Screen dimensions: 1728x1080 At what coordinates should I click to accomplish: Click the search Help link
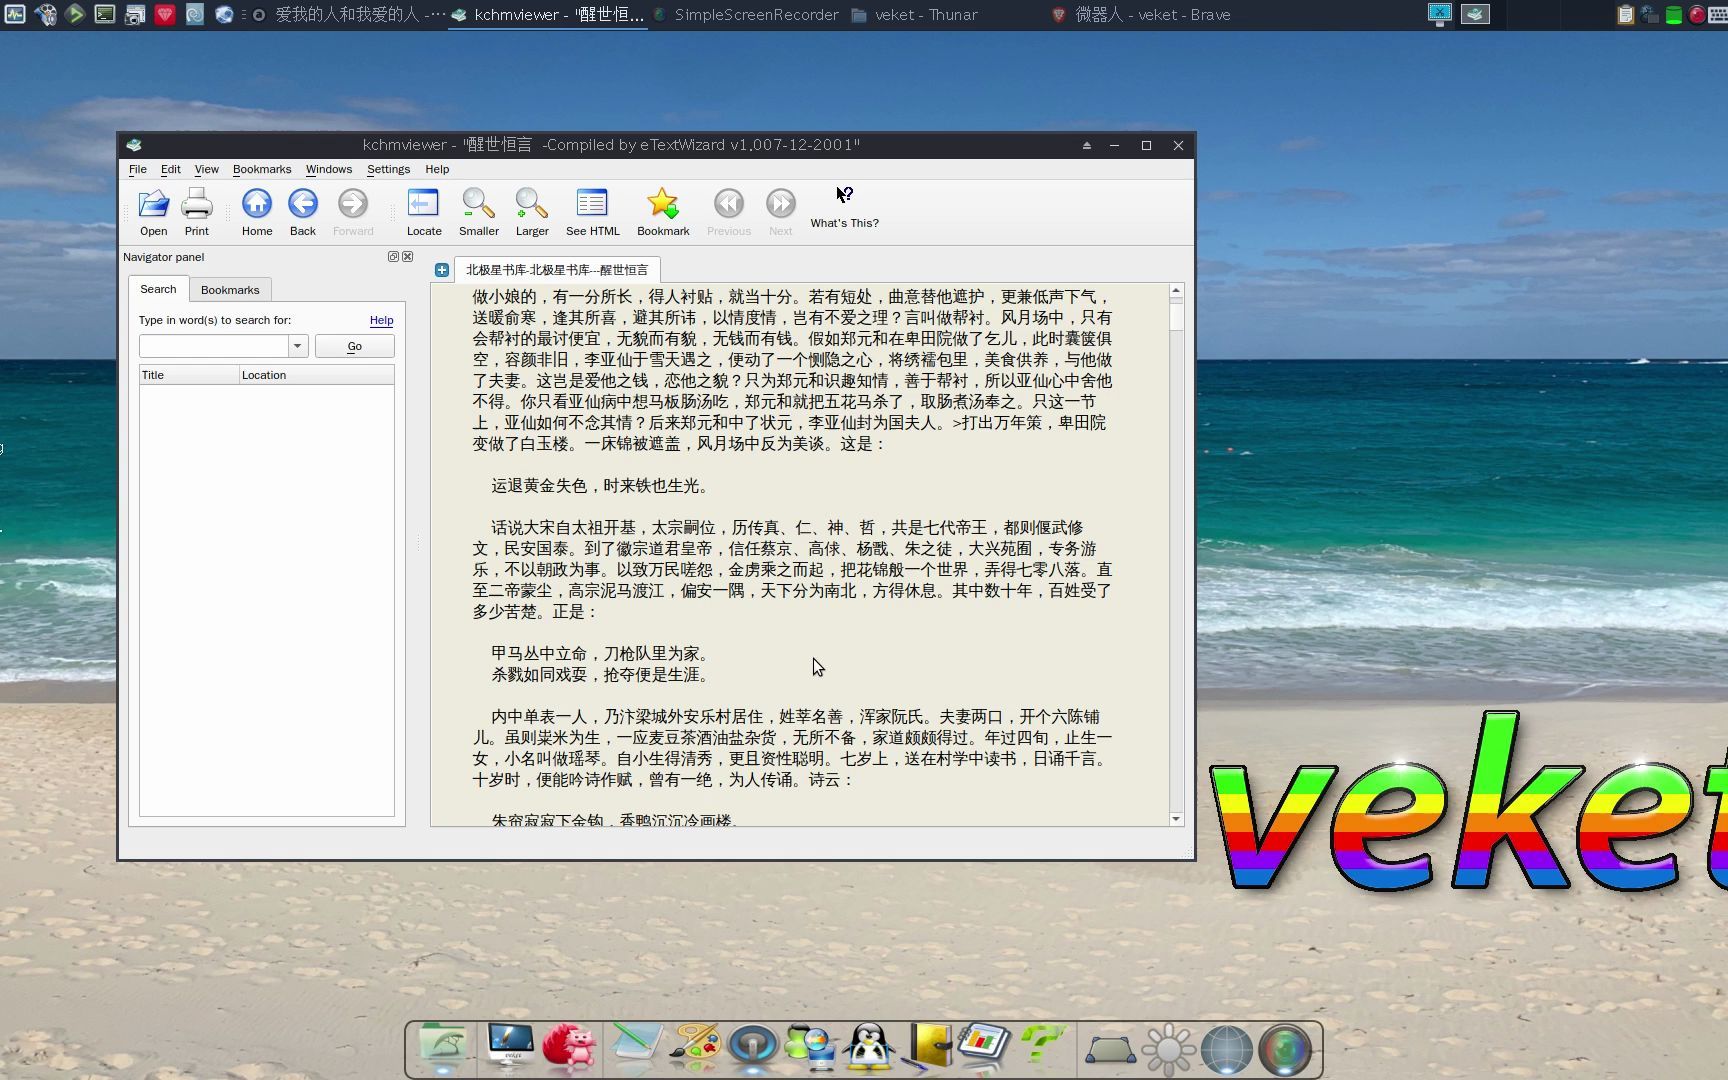tap(381, 320)
